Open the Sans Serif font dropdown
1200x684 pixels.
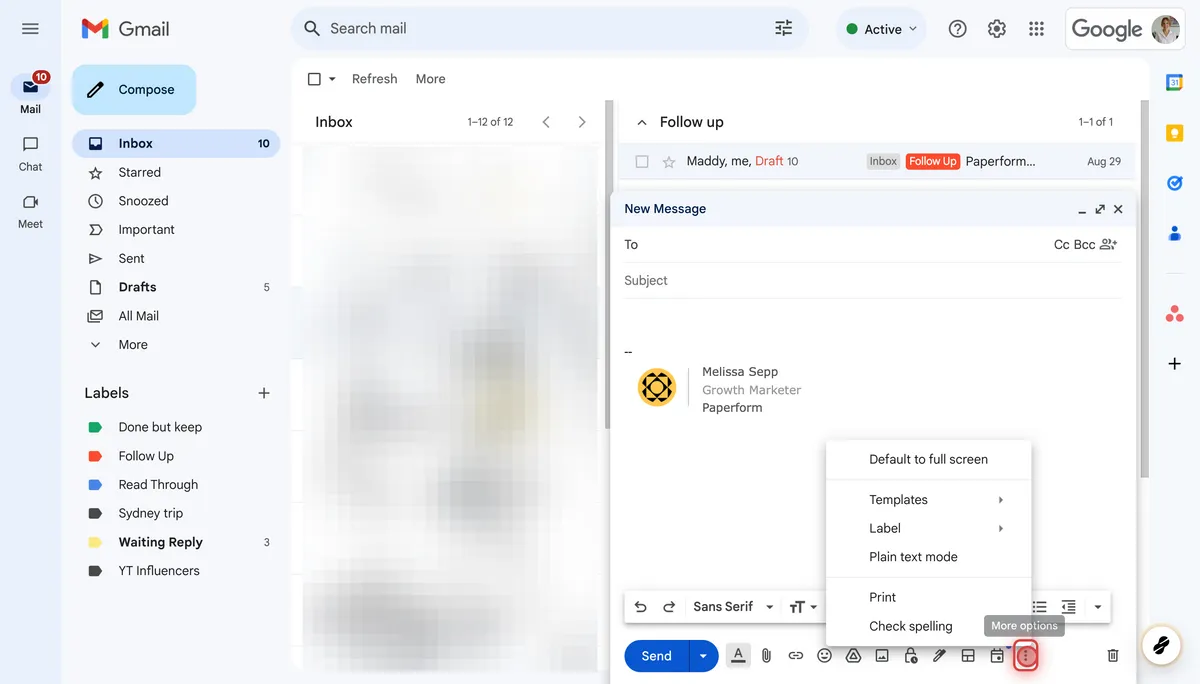(x=733, y=607)
